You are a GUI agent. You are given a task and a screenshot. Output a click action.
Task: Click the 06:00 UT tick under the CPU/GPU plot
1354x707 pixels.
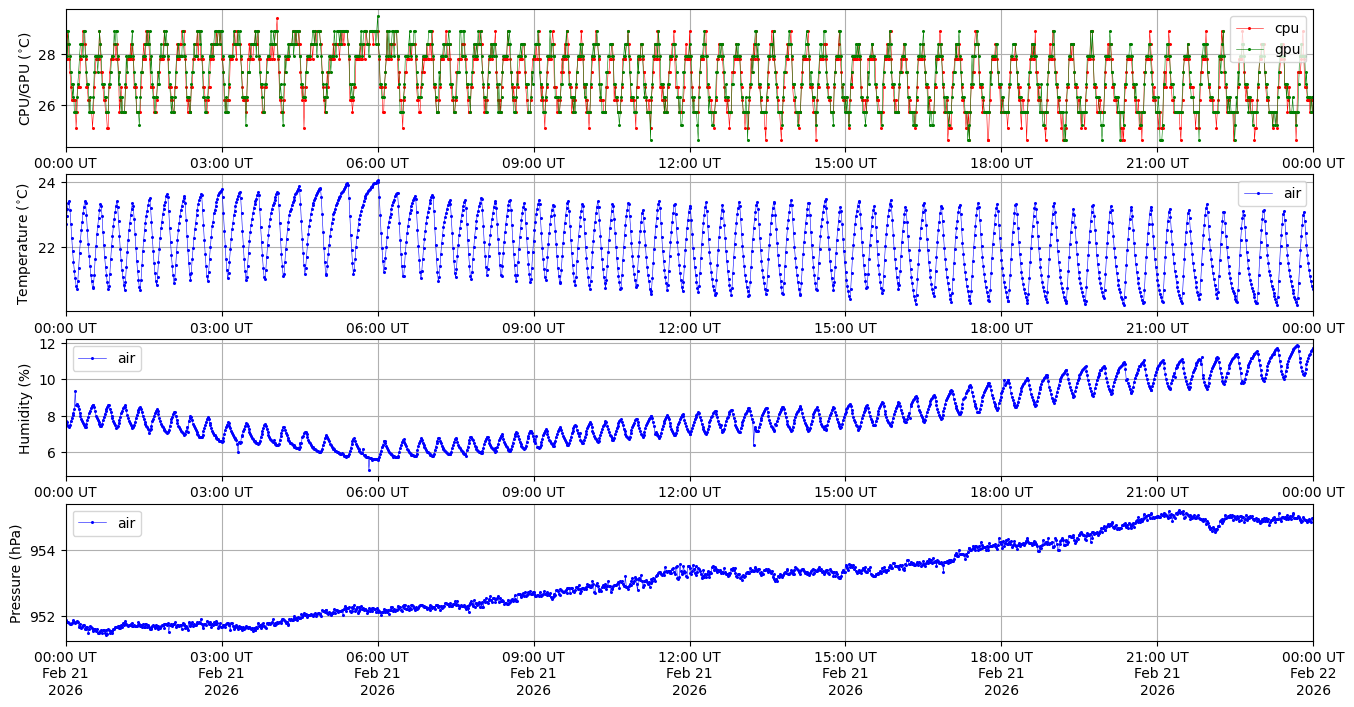tap(377, 163)
